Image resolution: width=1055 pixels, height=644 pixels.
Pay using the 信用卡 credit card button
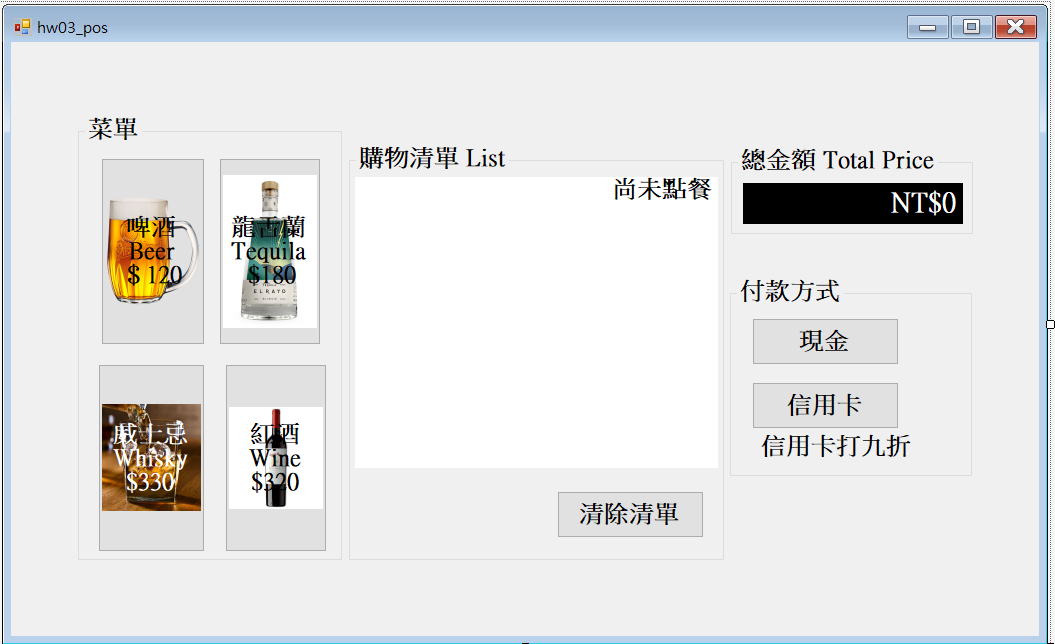coord(825,405)
